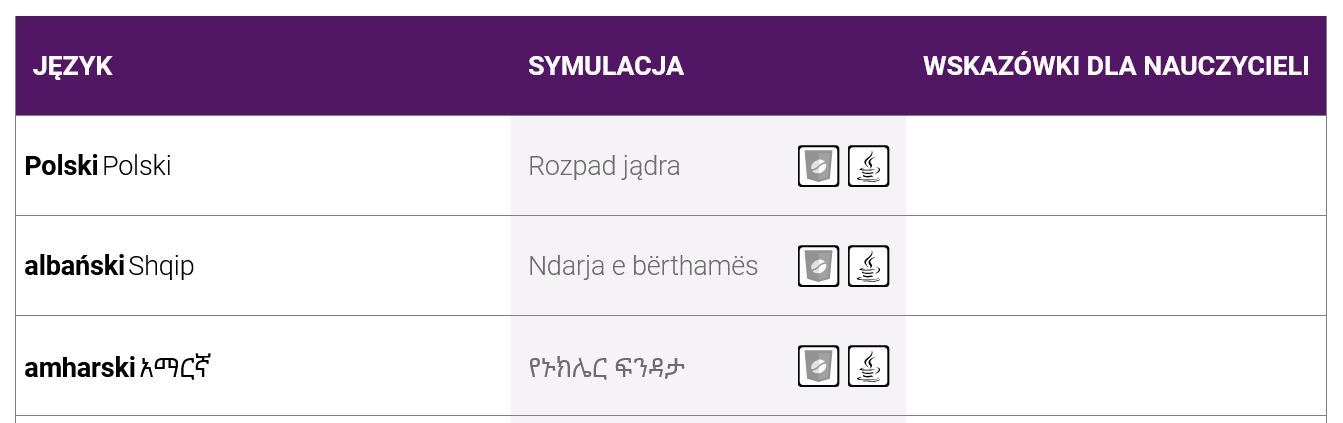Click the native name Shqip

pos(161,267)
